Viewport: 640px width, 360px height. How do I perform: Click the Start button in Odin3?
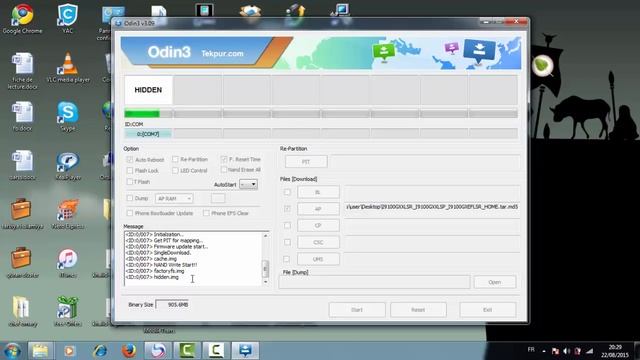point(357,310)
